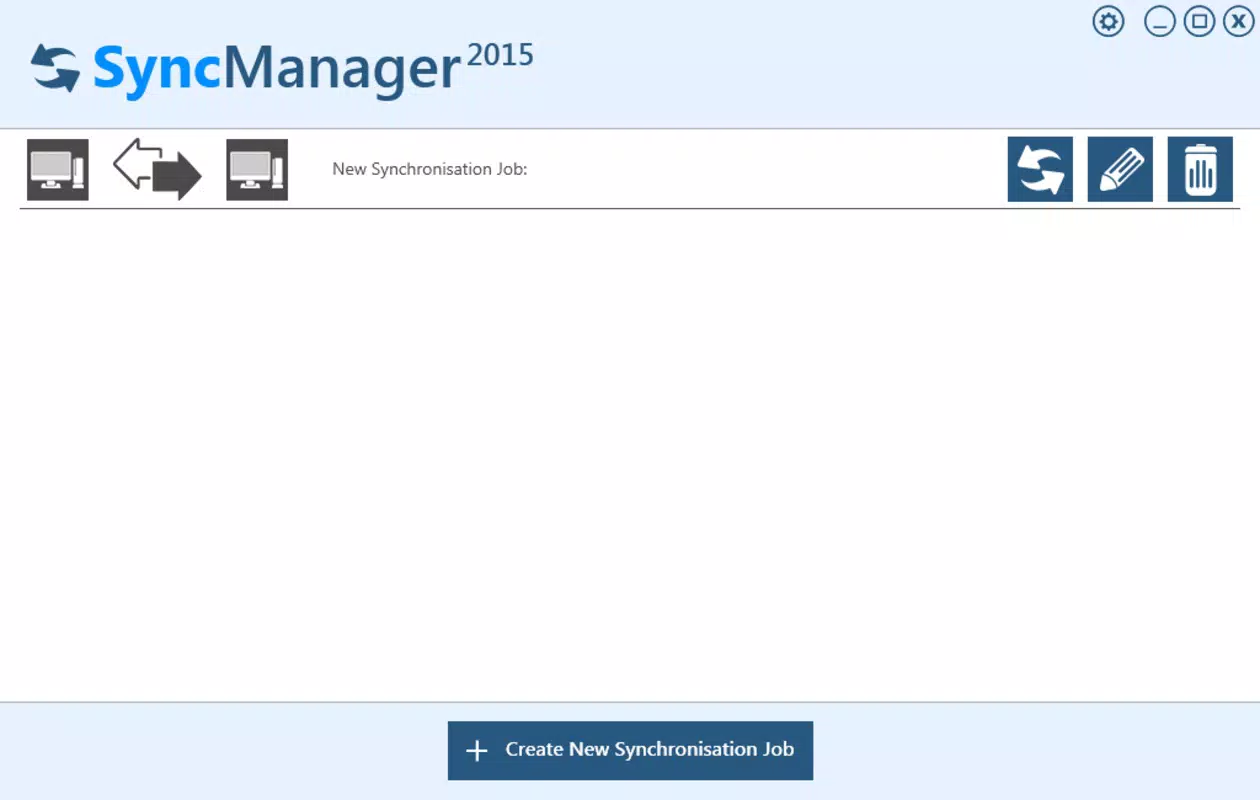Image resolution: width=1260 pixels, height=800 pixels.
Task: Click the SyncManager logo arrows icon
Action: tap(55, 68)
